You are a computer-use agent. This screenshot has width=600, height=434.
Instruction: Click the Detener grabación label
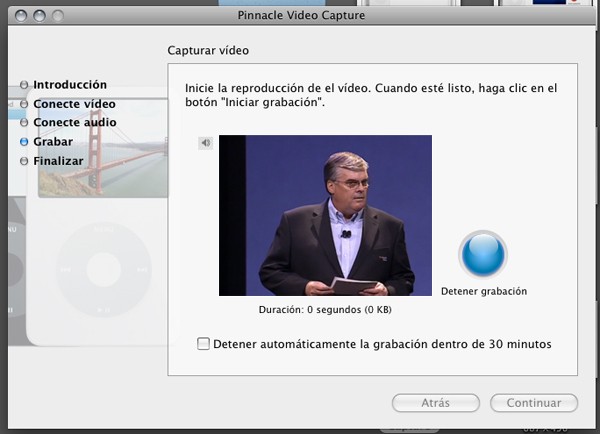[484, 291]
